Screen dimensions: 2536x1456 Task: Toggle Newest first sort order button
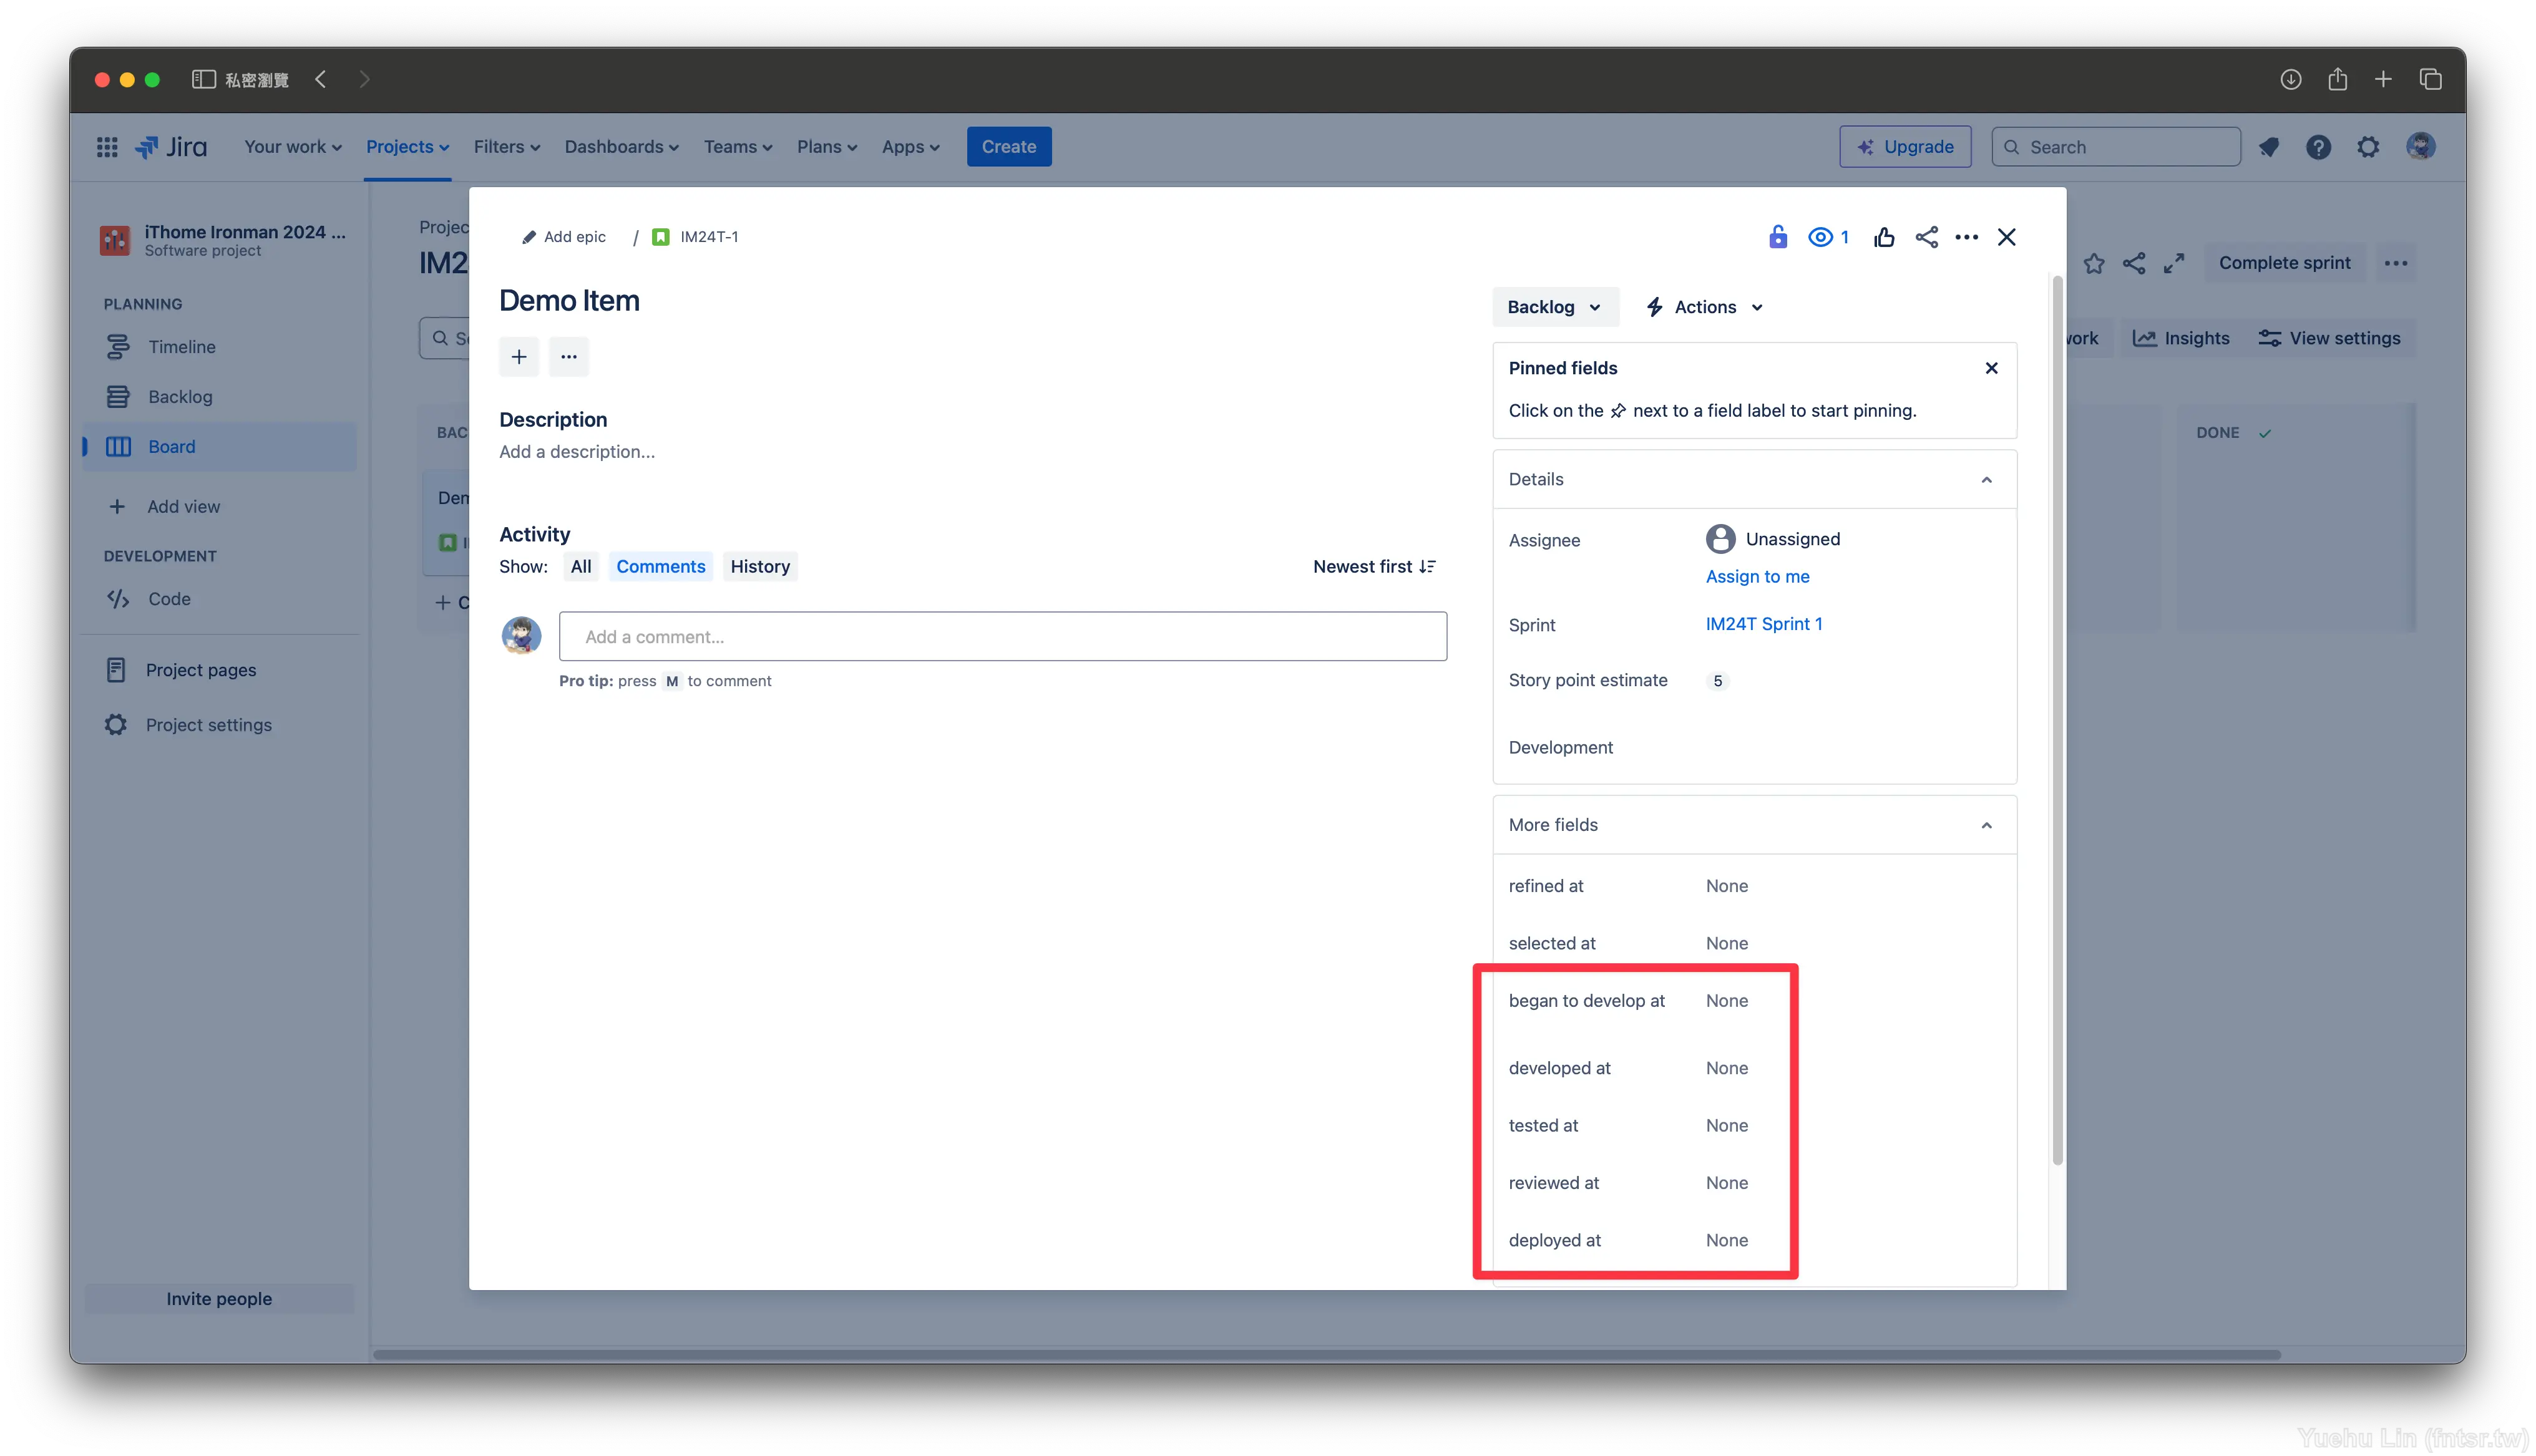coord(1374,566)
